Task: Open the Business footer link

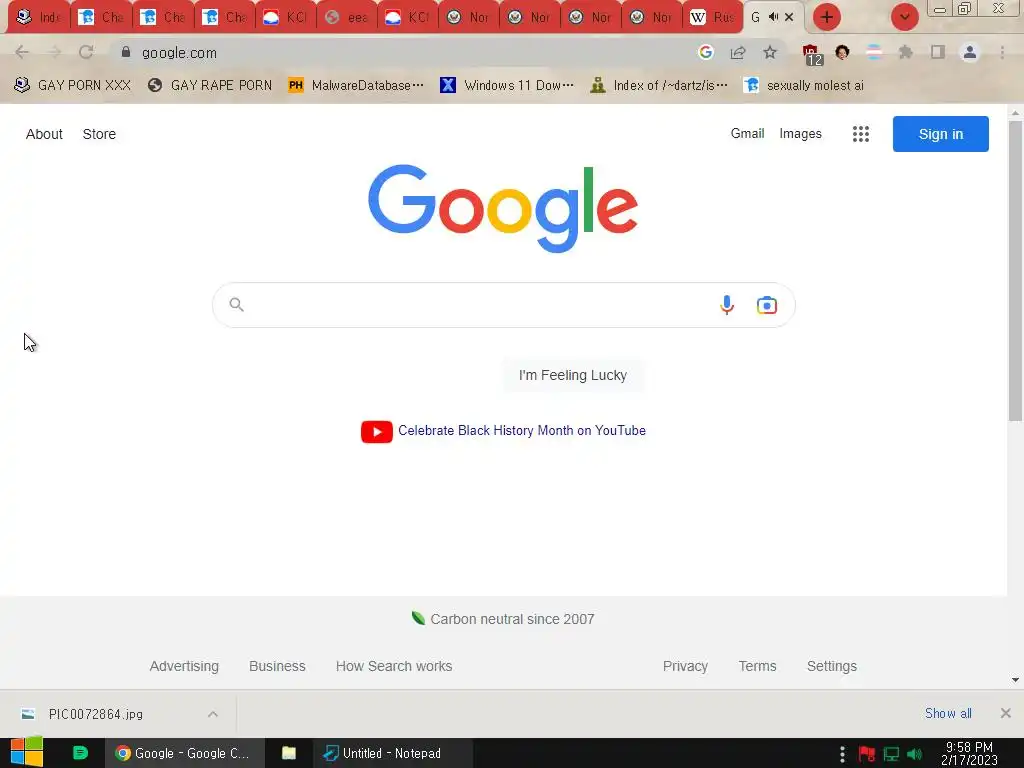Action: 277,666
